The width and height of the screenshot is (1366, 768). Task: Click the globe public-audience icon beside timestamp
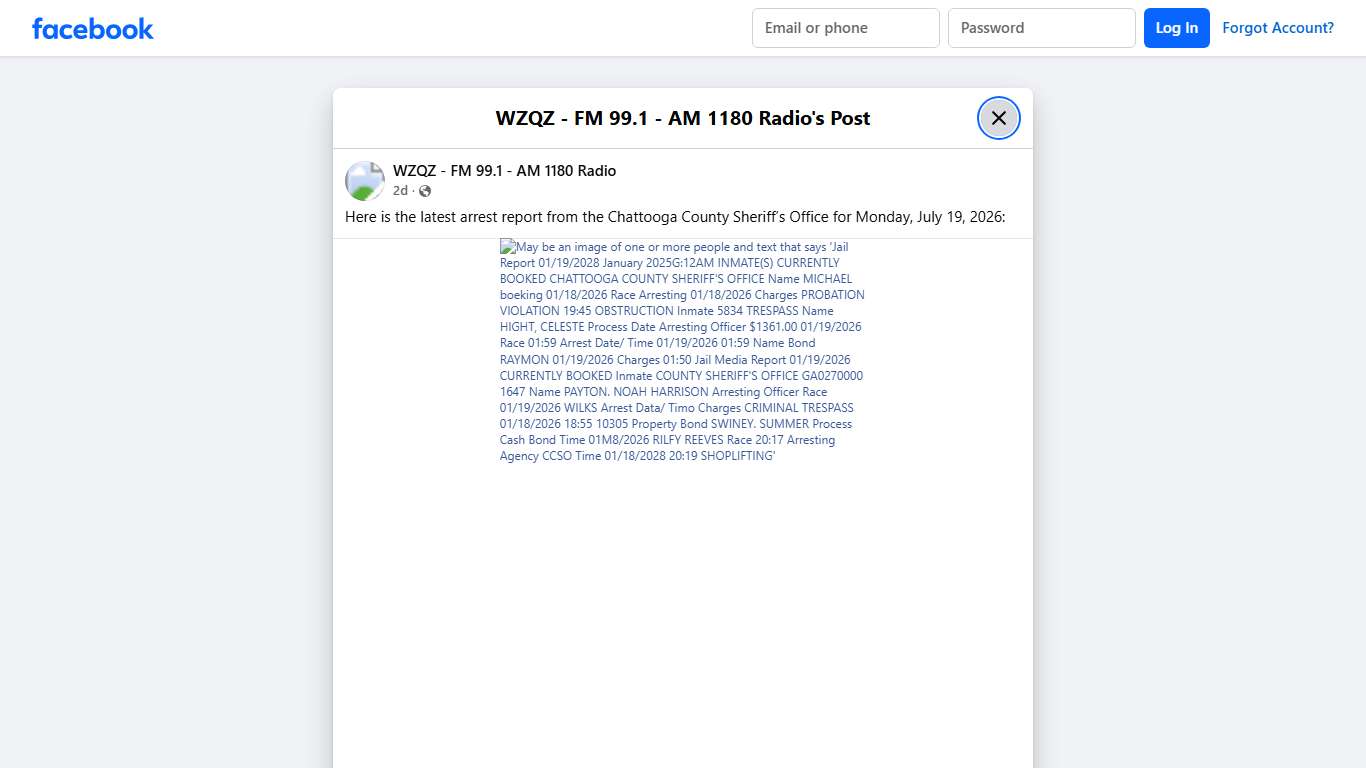424,190
